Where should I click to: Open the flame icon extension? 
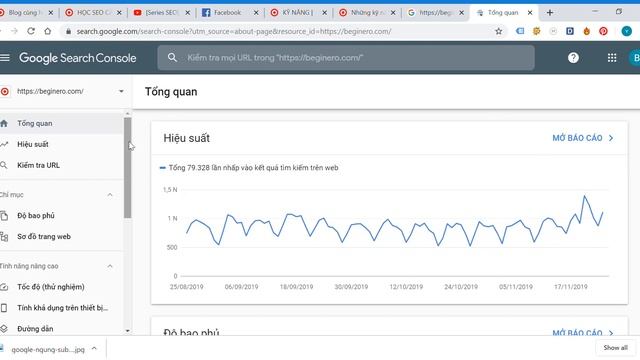(x=587, y=31)
